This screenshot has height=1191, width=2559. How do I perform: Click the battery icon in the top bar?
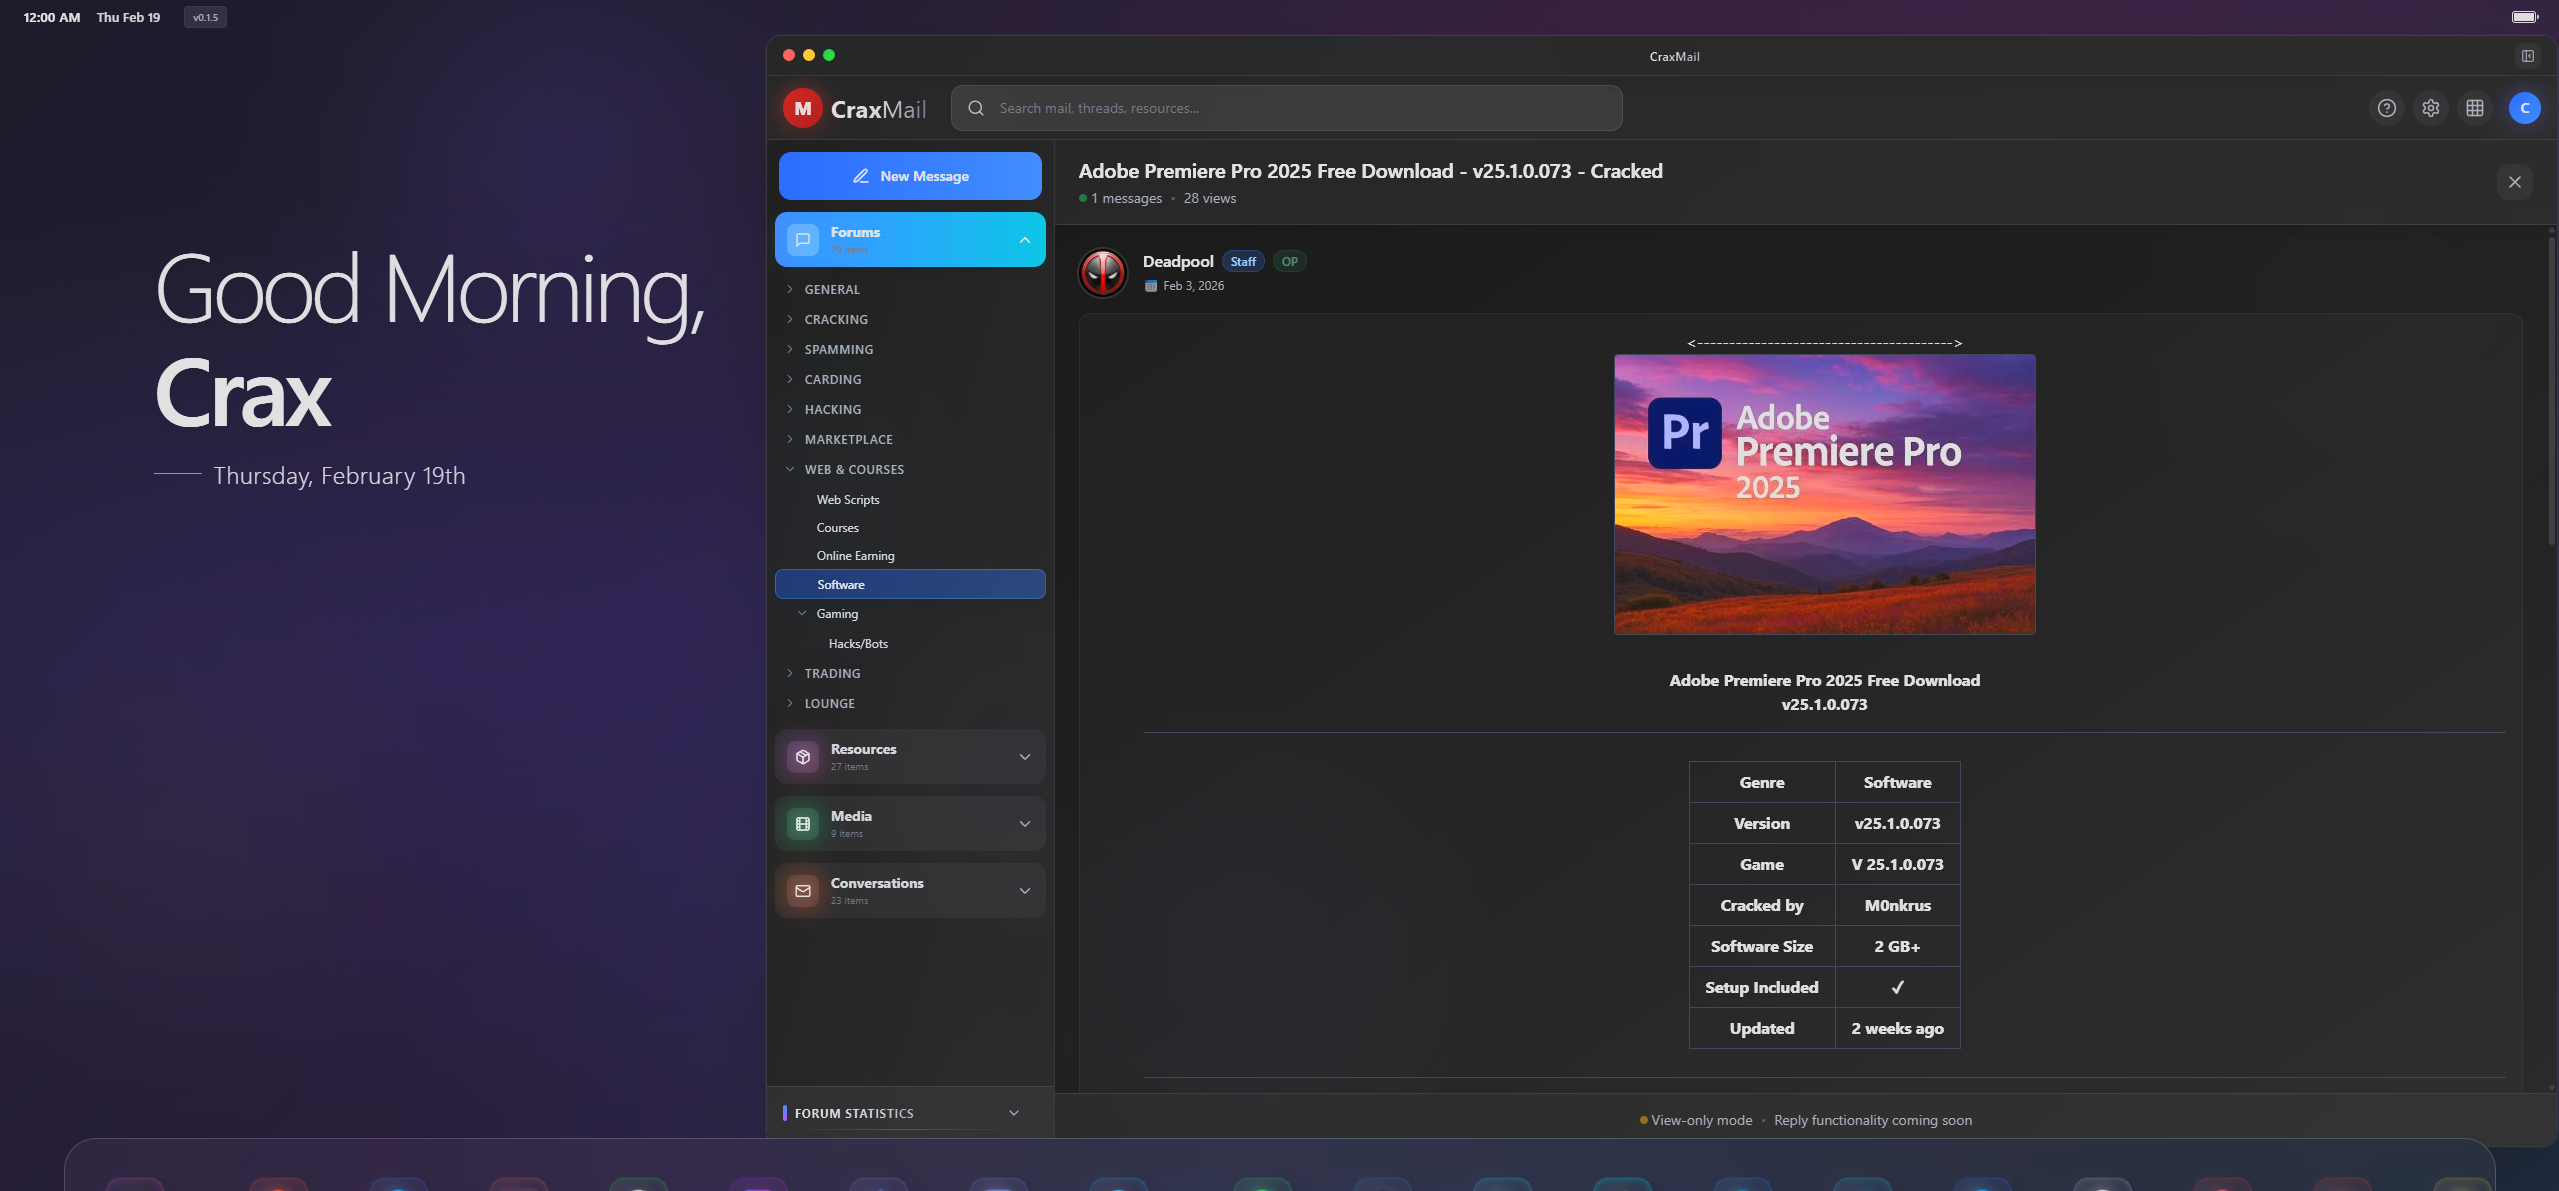[x=2525, y=17]
